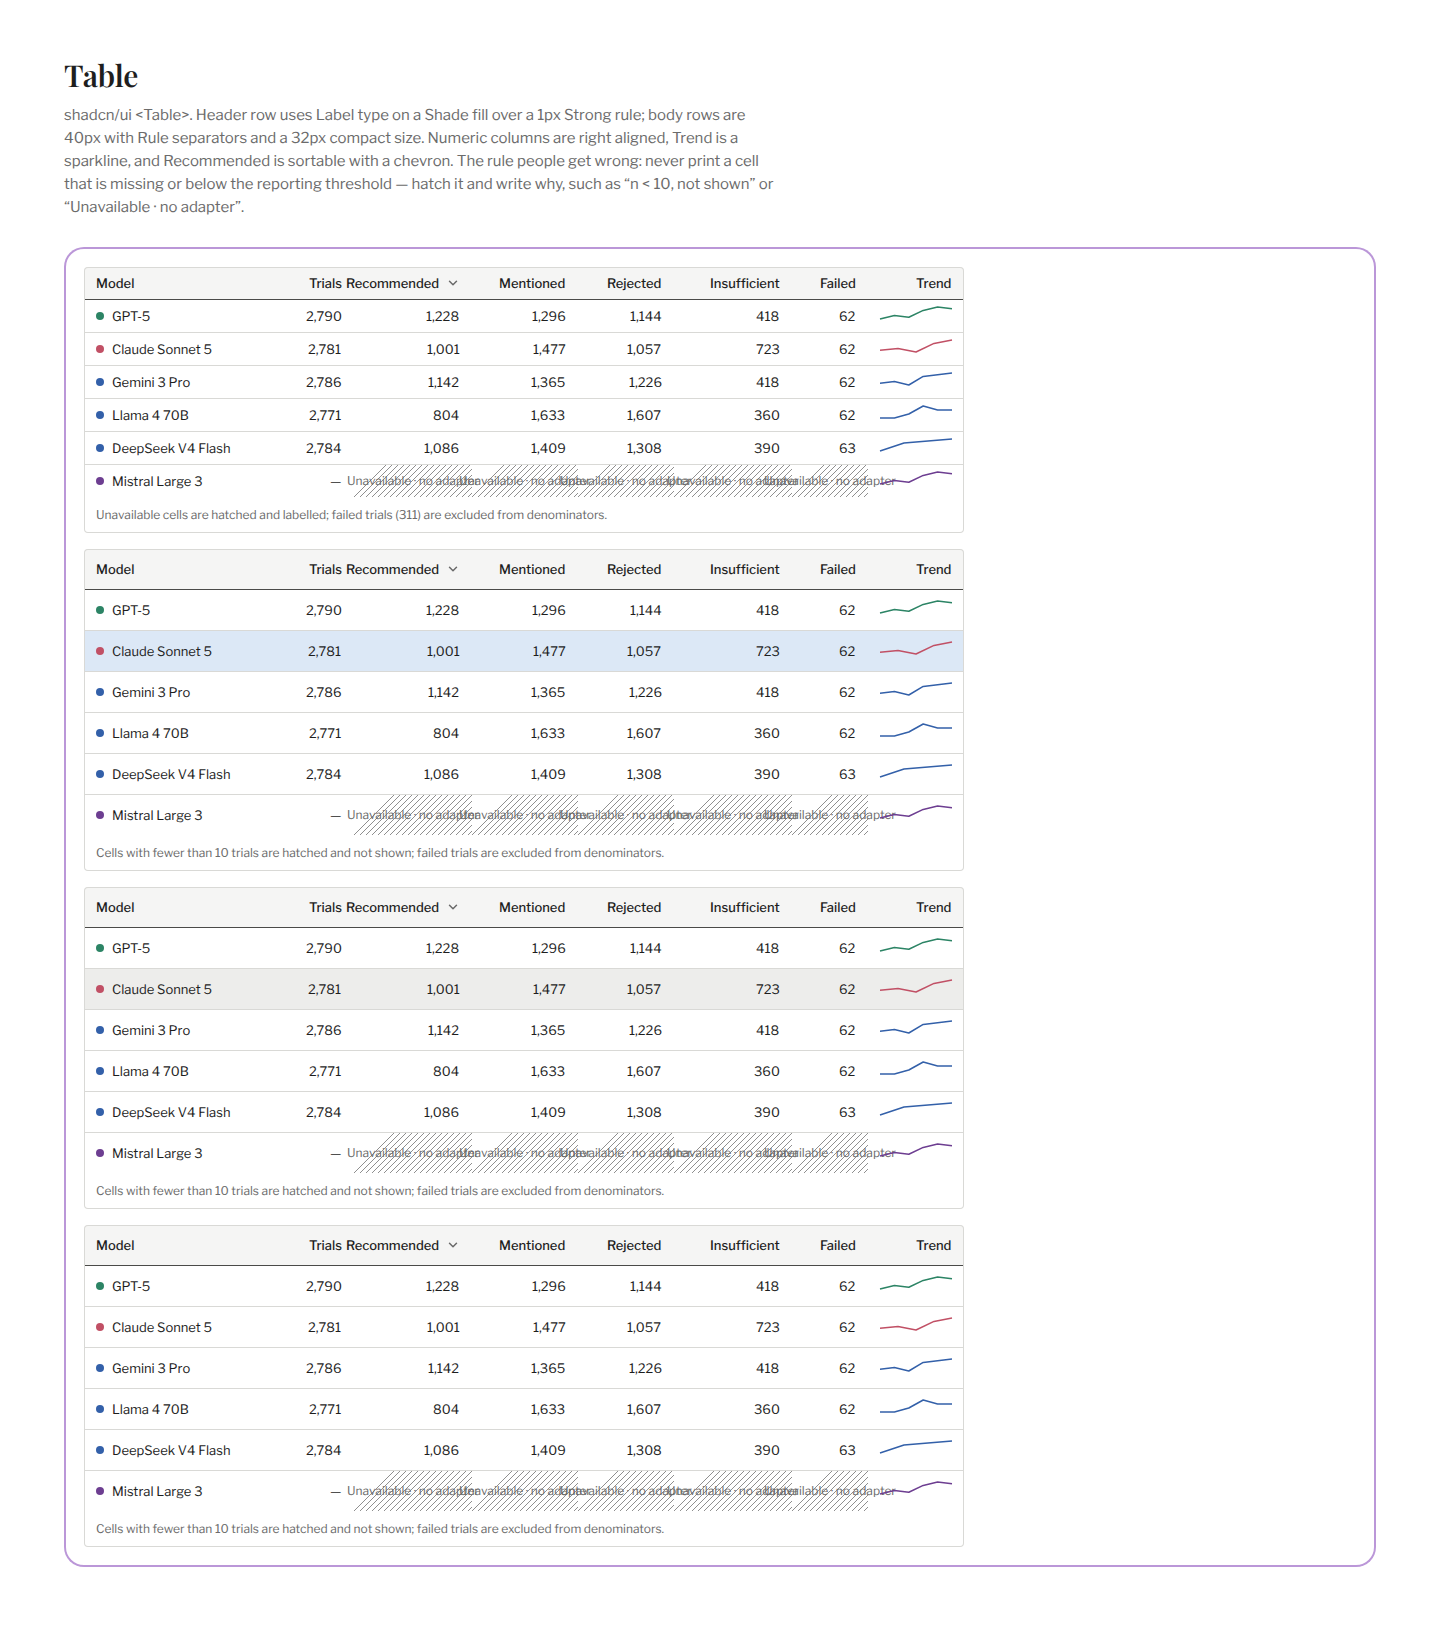Click the 63 failed cell in the bottom table

coord(847,1450)
